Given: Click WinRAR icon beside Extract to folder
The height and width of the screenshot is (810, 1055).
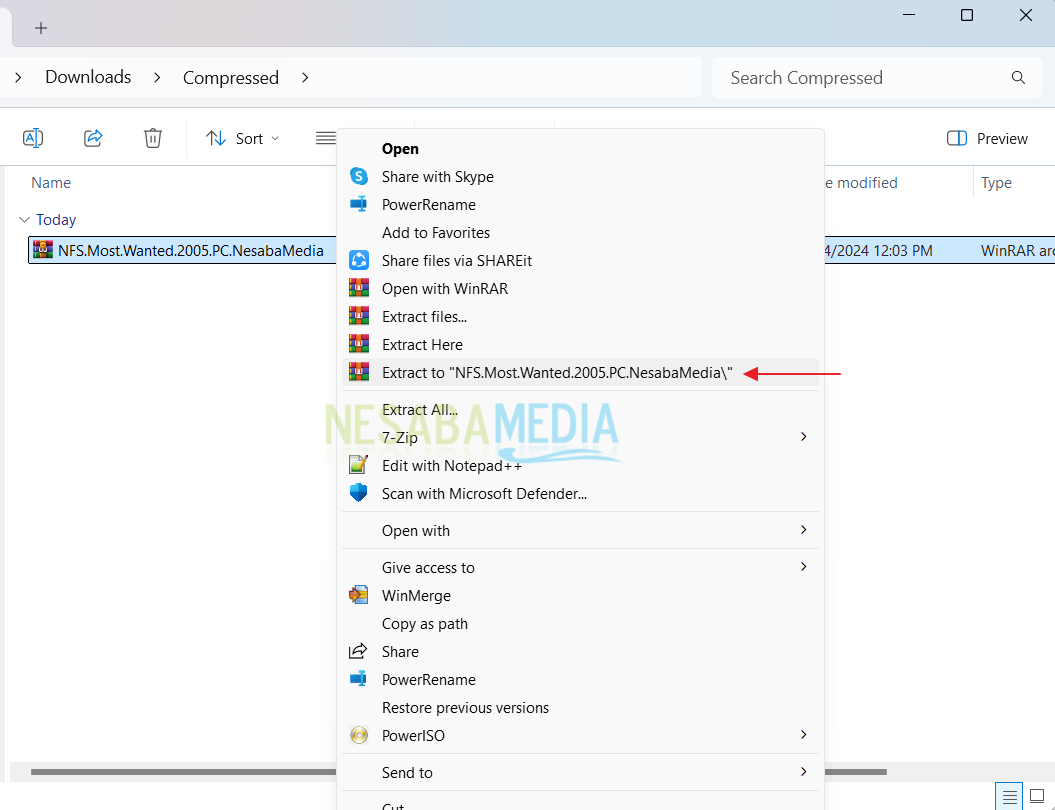Looking at the screenshot, I should pyautogui.click(x=359, y=372).
